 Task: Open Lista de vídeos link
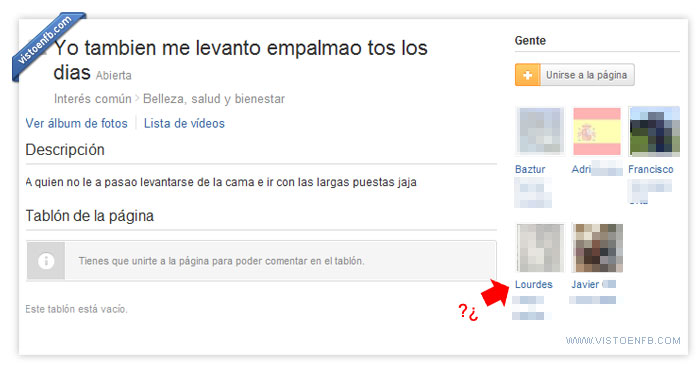184,123
